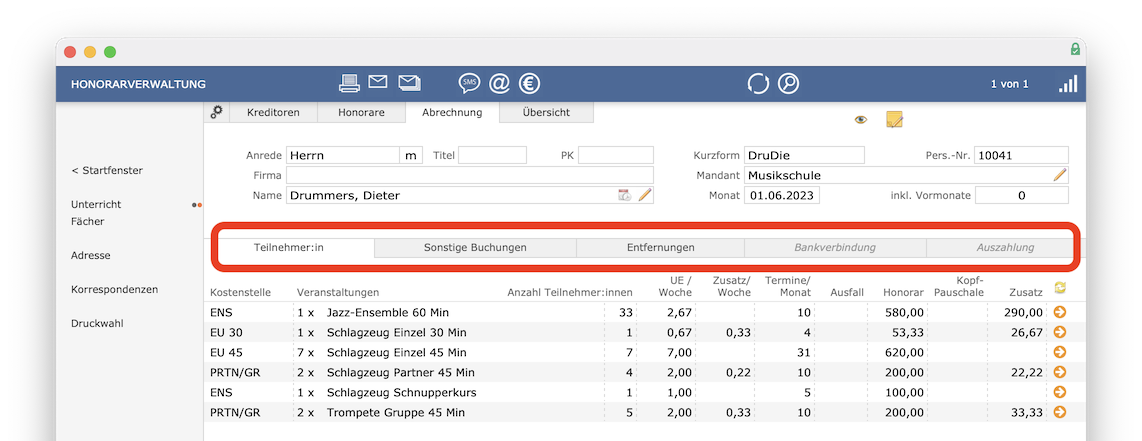Click the @ email icon
This screenshot has height=441, width=1142.
coord(499,84)
